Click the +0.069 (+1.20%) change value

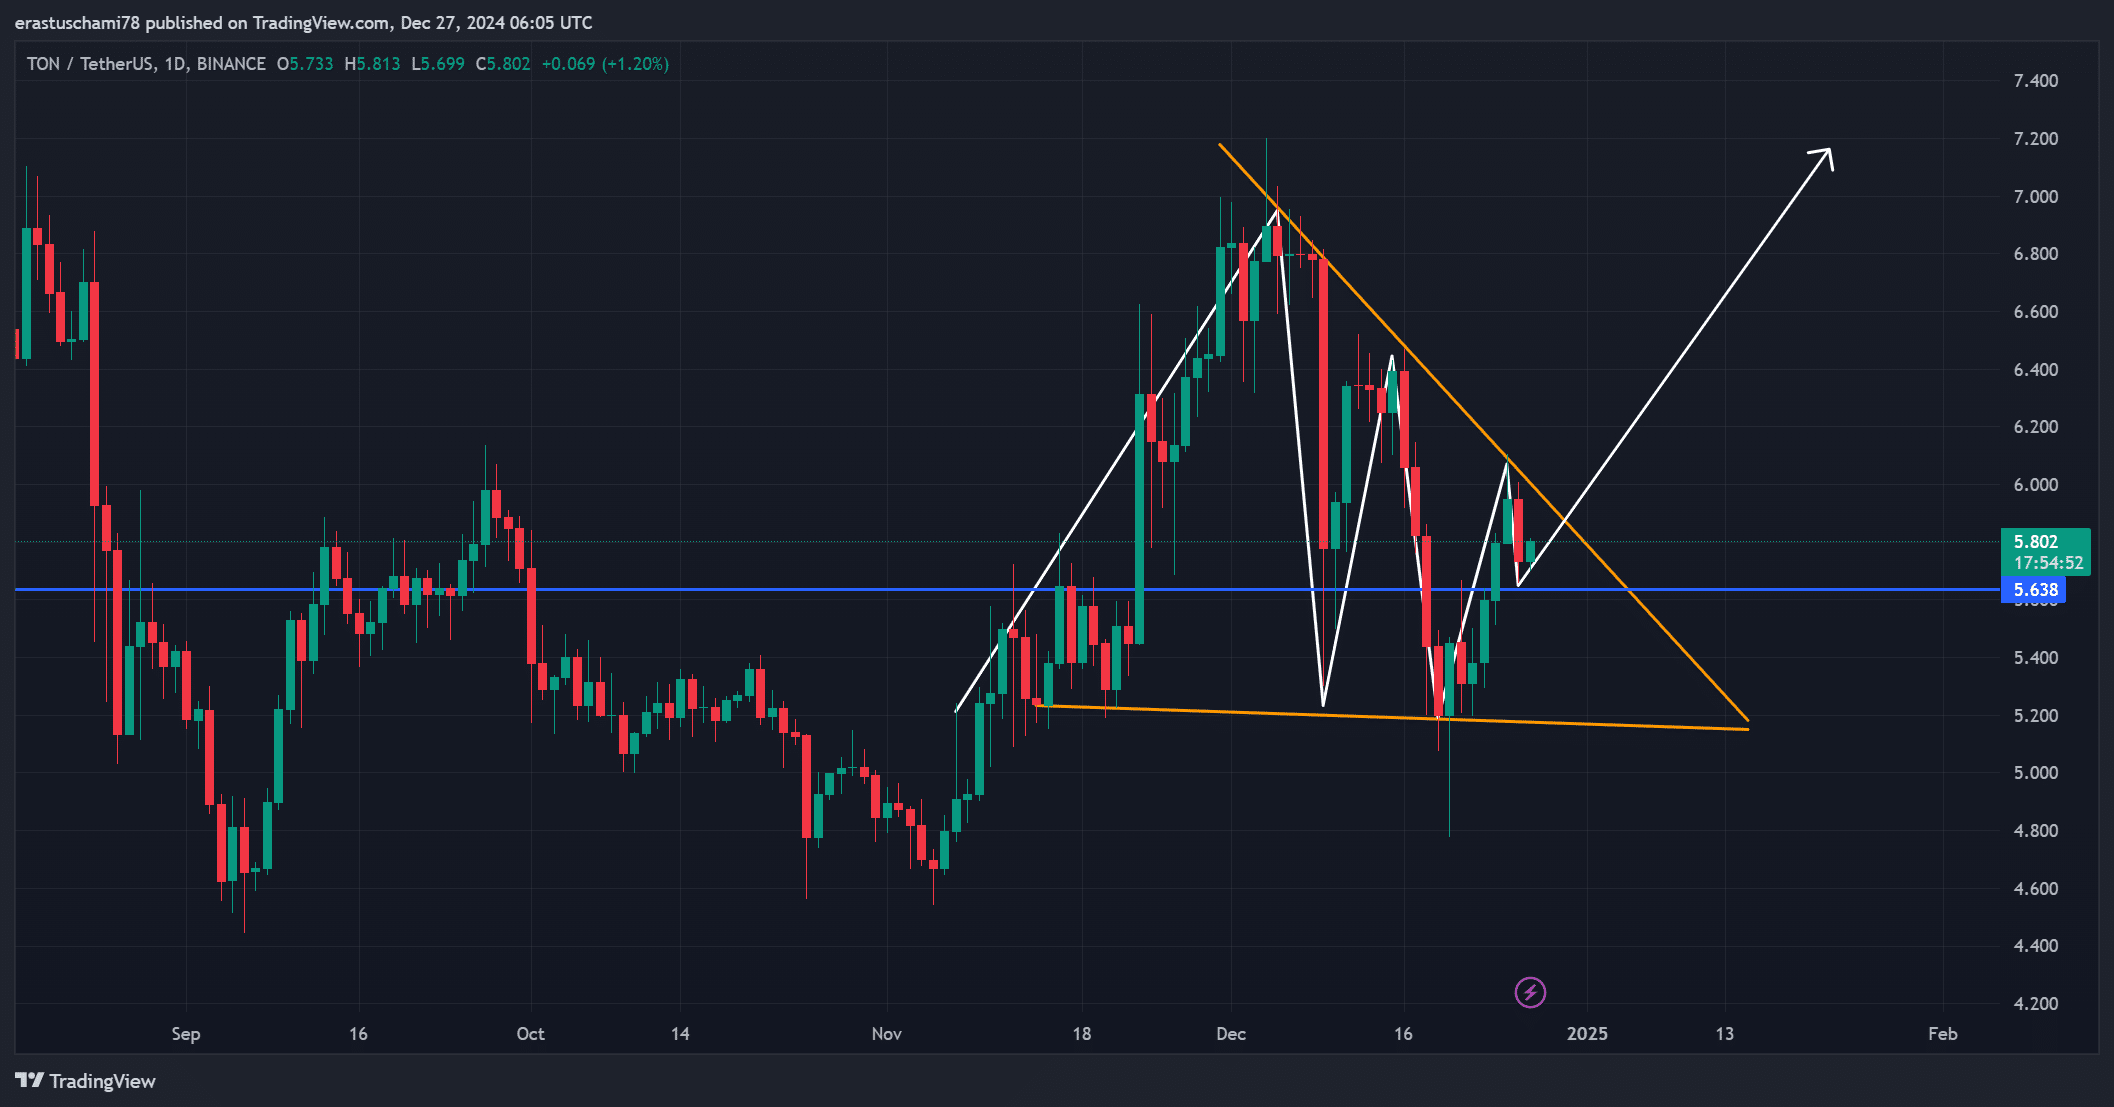[605, 64]
